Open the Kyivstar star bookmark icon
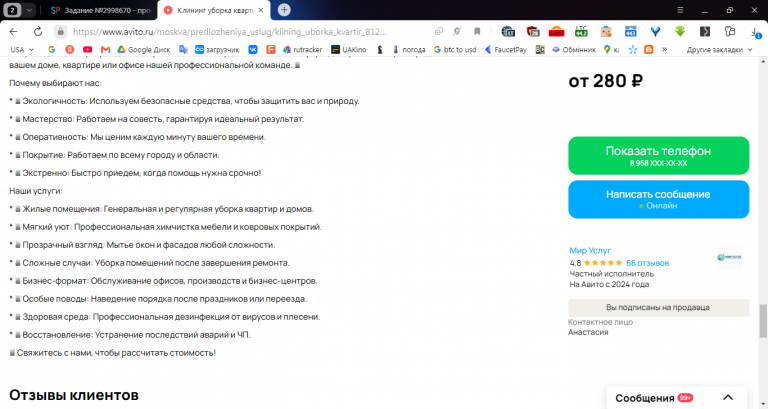Screen dimensions: 768x409 point(633,49)
